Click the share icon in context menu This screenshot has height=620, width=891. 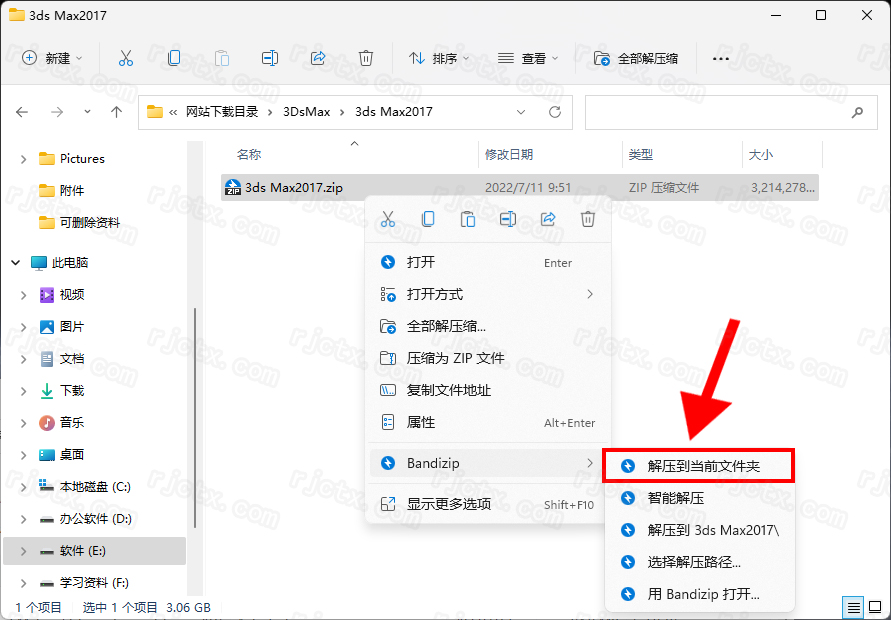tap(548, 219)
